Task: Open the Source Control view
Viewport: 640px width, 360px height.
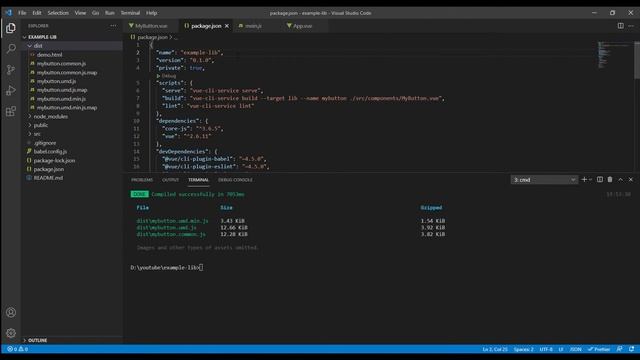Action: [11, 69]
